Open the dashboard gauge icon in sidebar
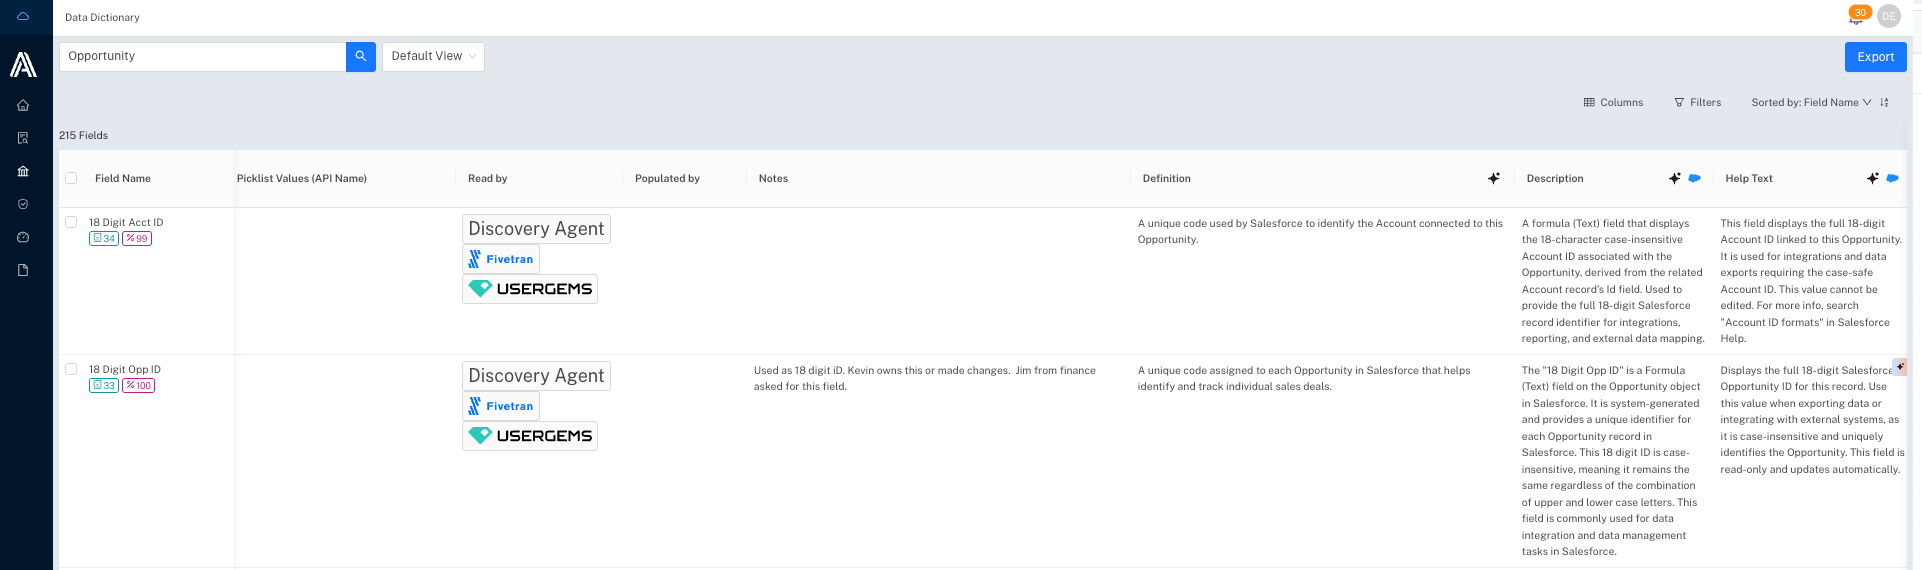Image resolution: width=1922 pixels, height=570 pixels. [23, 237]
